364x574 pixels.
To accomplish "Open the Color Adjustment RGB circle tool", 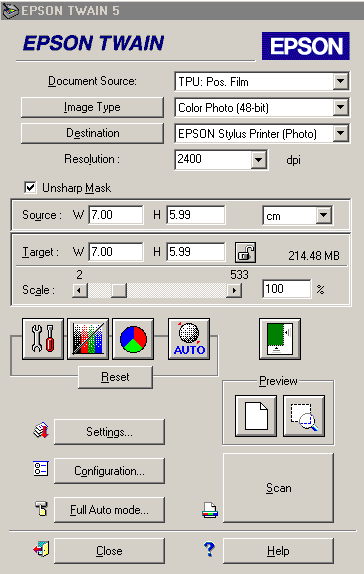I will point(133,339).
